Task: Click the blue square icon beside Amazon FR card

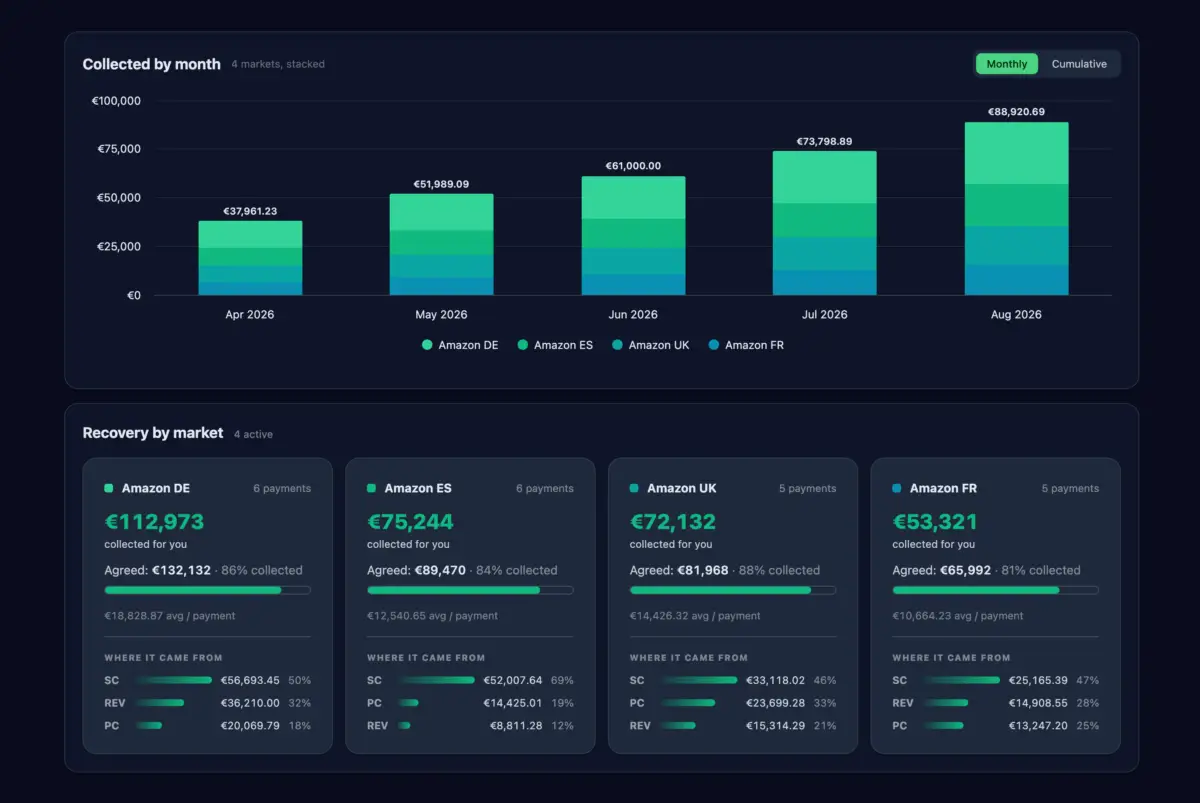Action: [897, 488]
